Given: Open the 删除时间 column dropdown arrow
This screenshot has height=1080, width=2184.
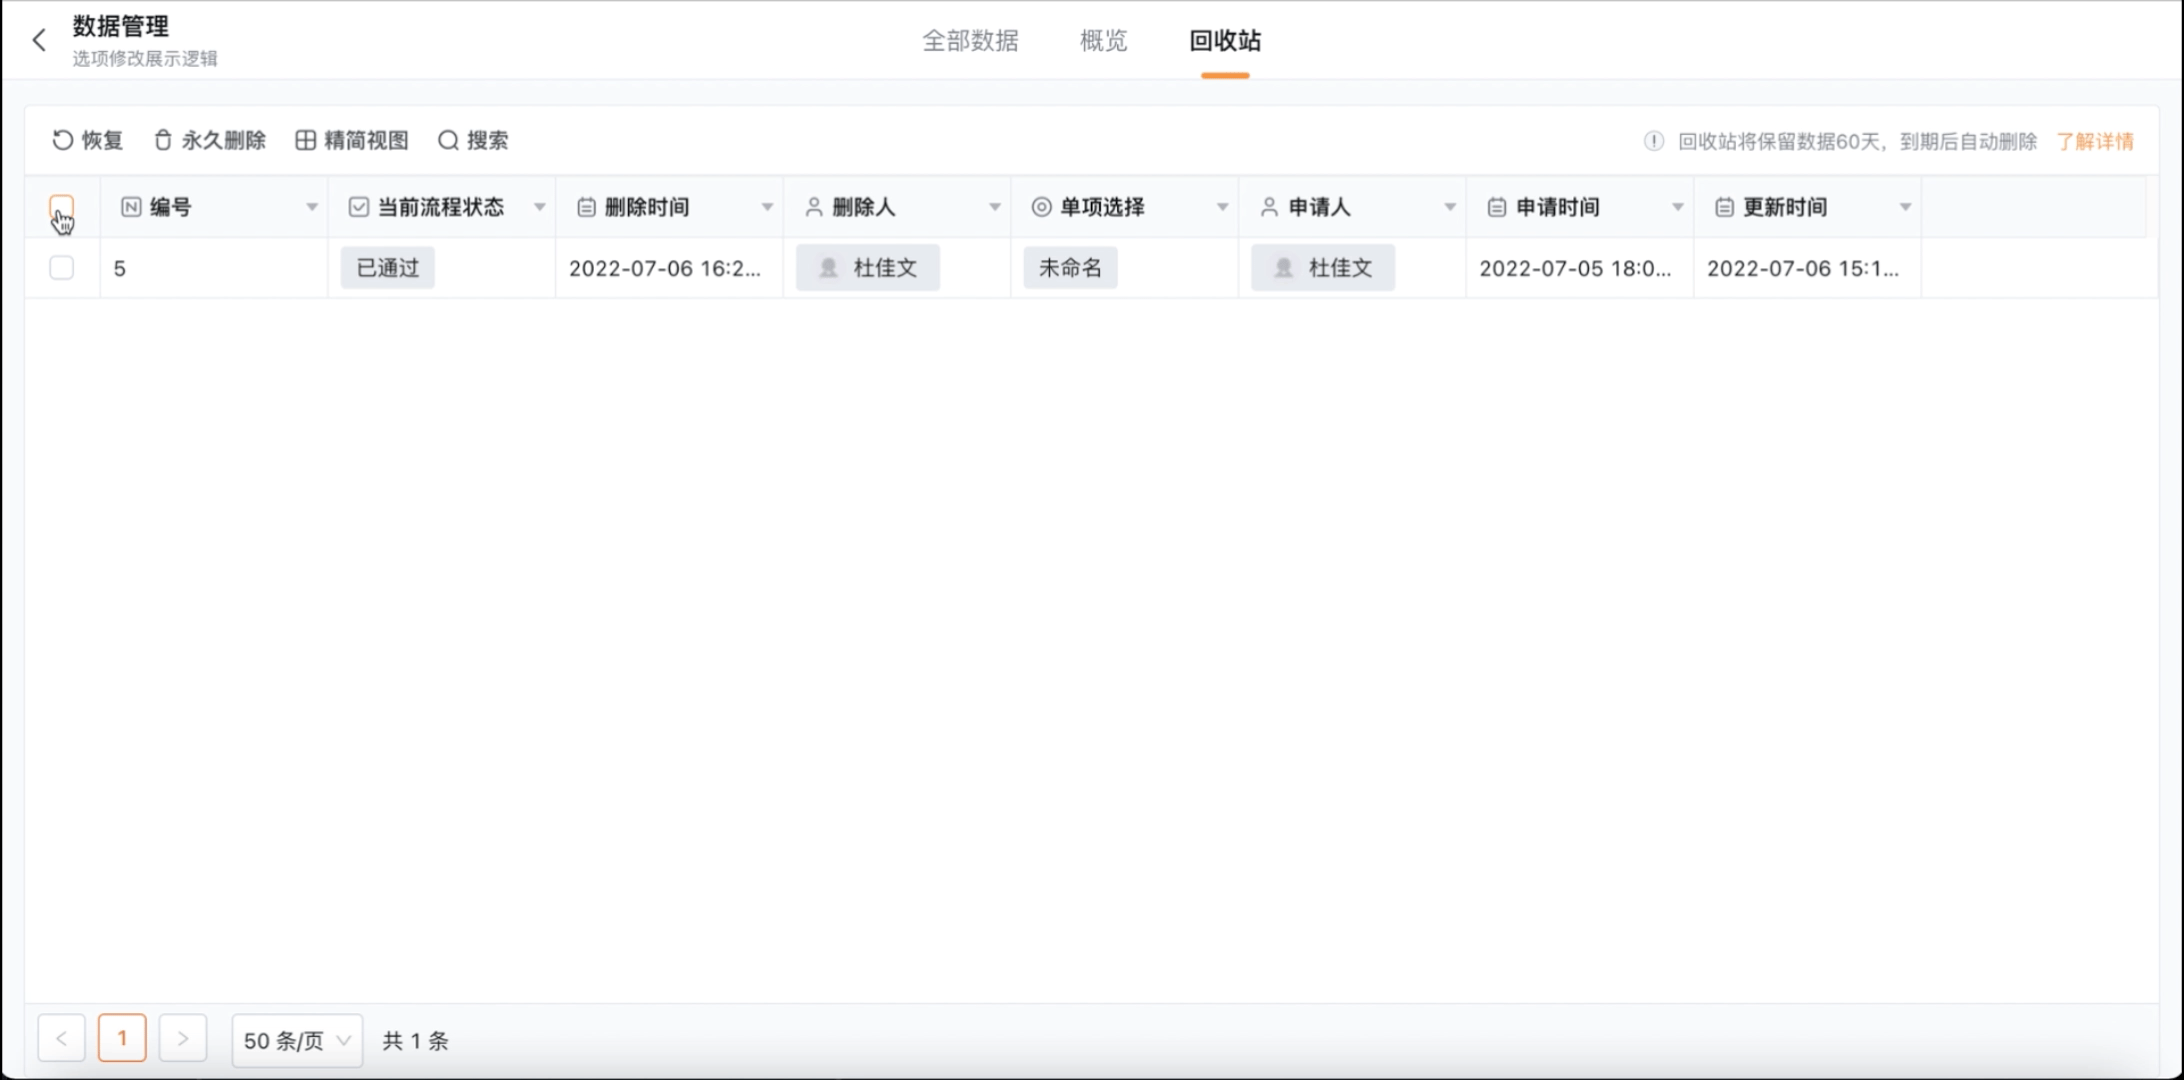Looking at the screenshot, I should point(767,207).
